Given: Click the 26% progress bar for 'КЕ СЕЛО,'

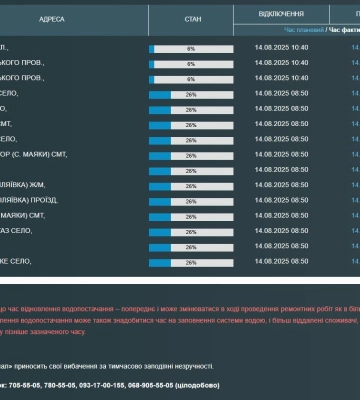Looking at the screenshot, I should tap(191, 263).
